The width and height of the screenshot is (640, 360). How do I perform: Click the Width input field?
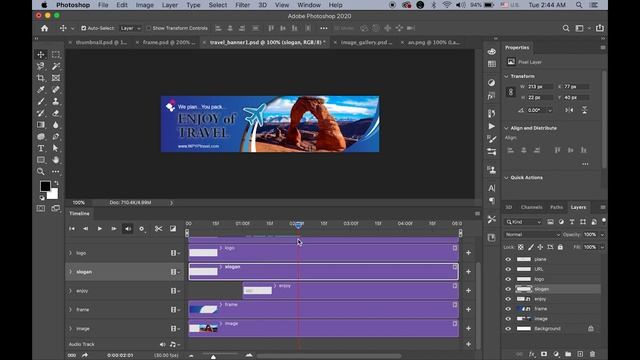(540, 87)
